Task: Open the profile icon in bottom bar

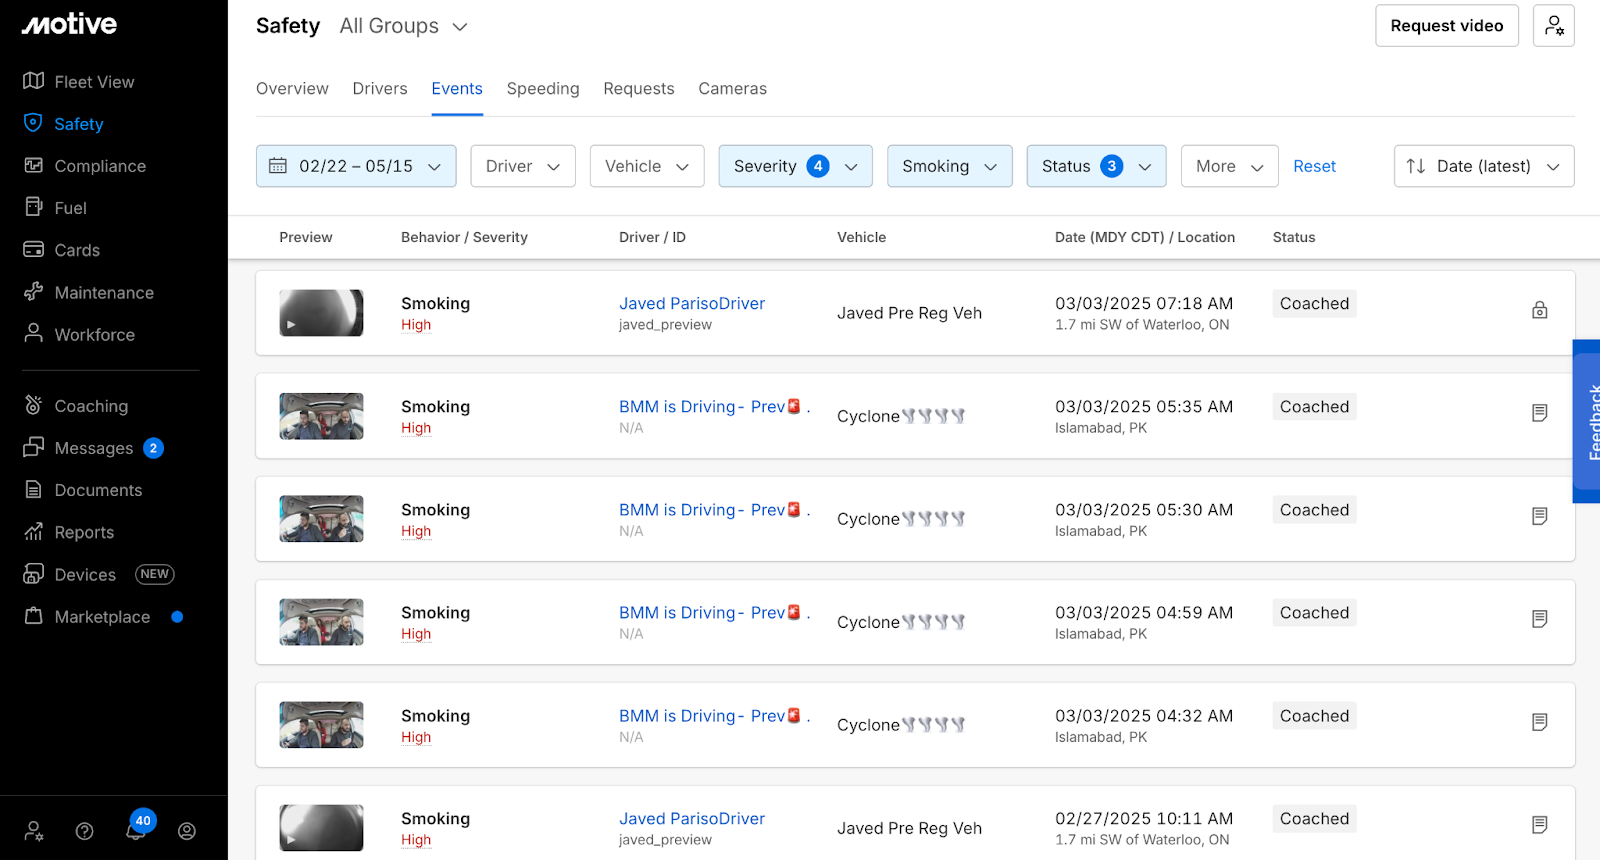Action: coord(187,831)
